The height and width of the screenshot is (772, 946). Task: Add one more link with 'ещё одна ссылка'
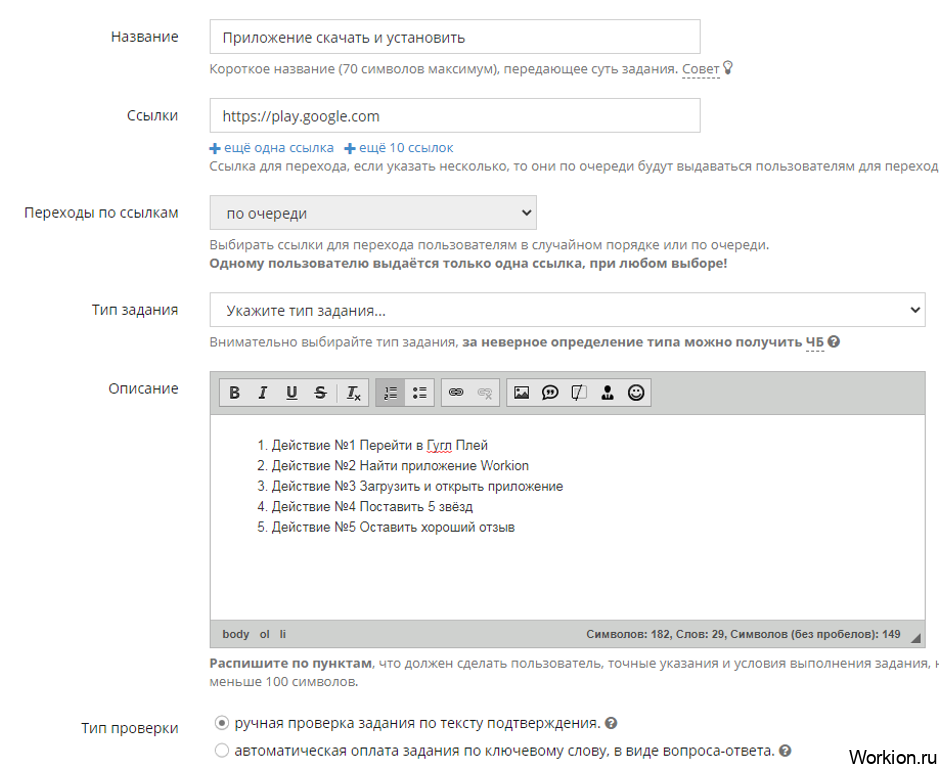pos(271,148)
